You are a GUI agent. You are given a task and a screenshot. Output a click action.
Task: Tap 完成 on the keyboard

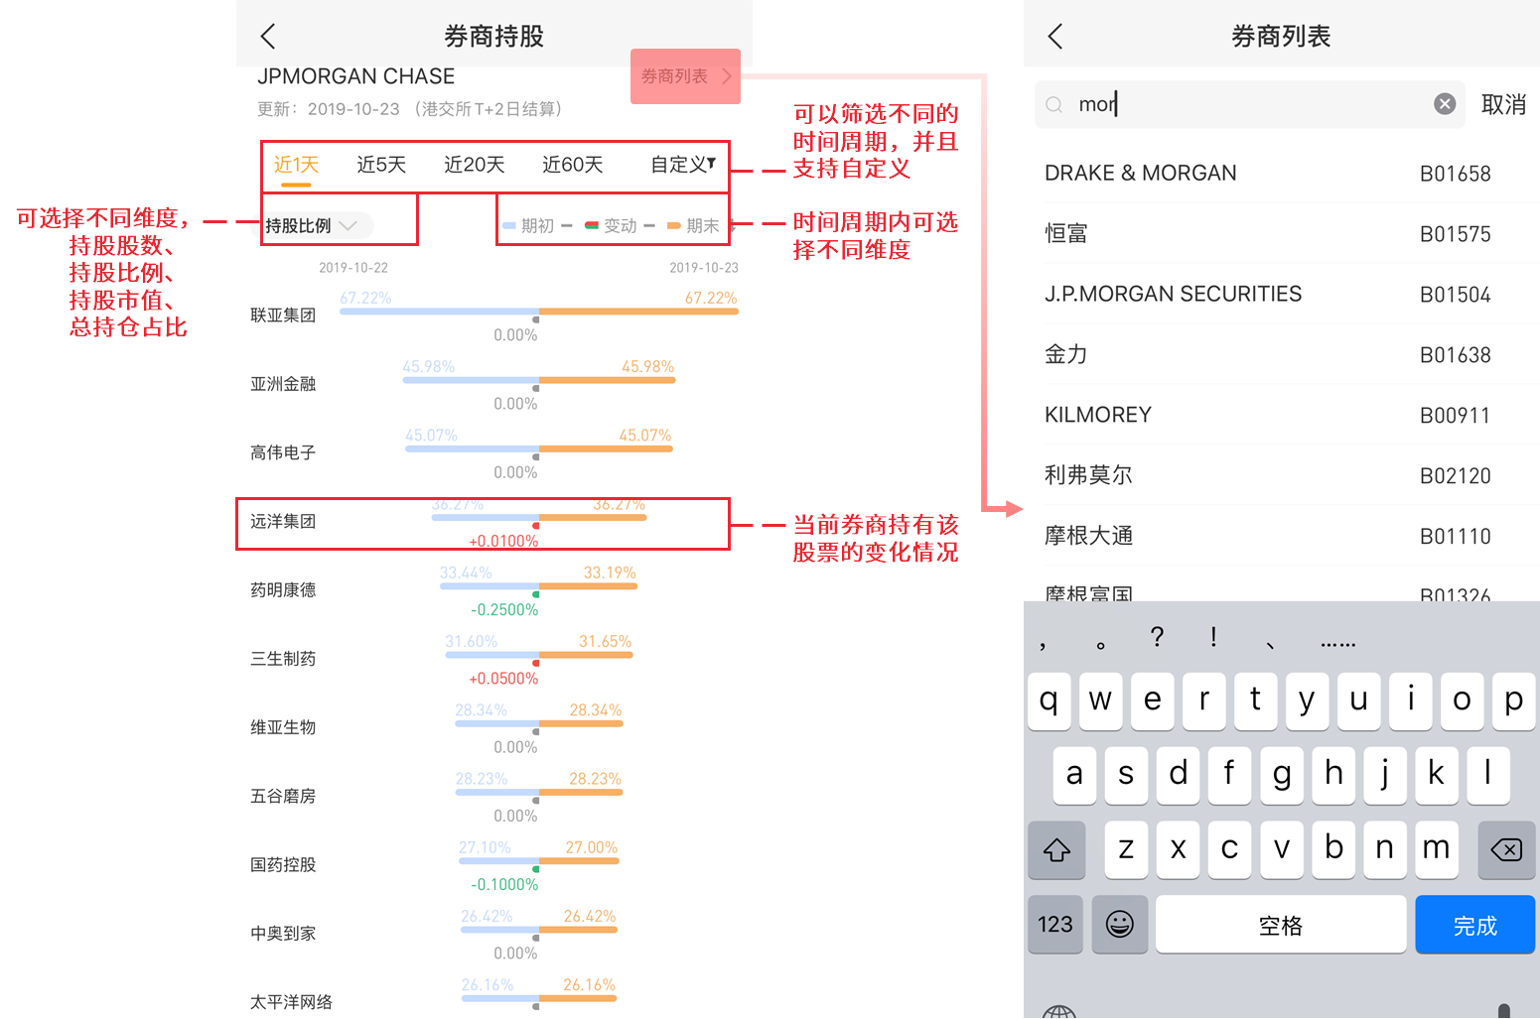point(1475,925)
